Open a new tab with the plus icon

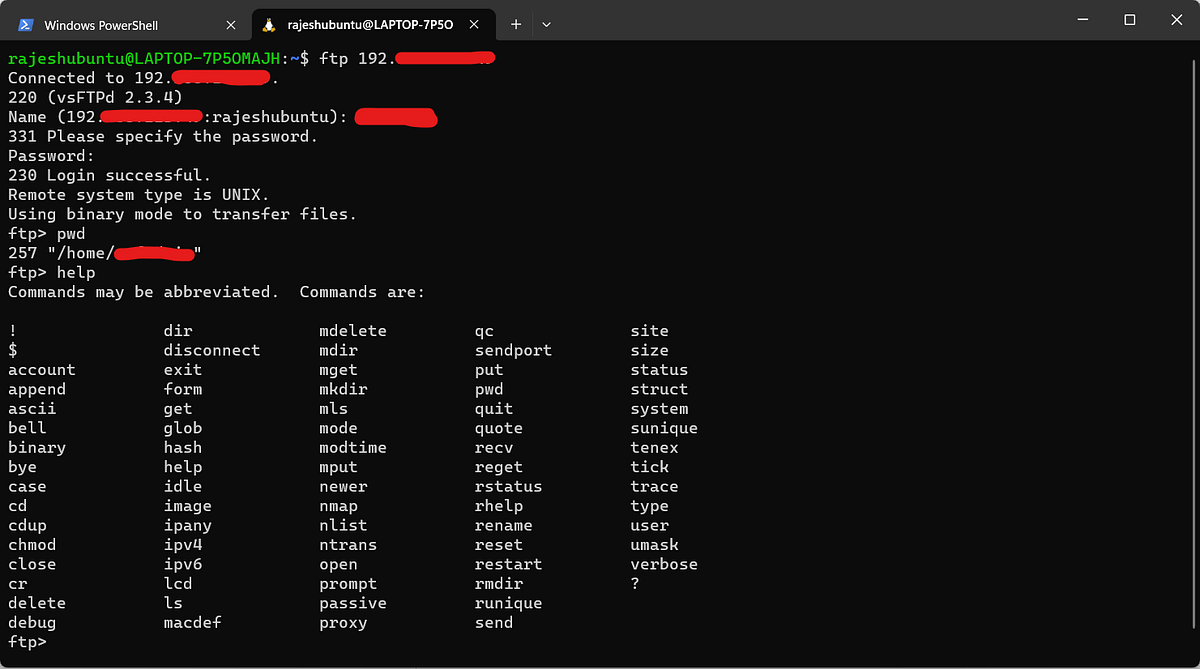pos(516,24)
